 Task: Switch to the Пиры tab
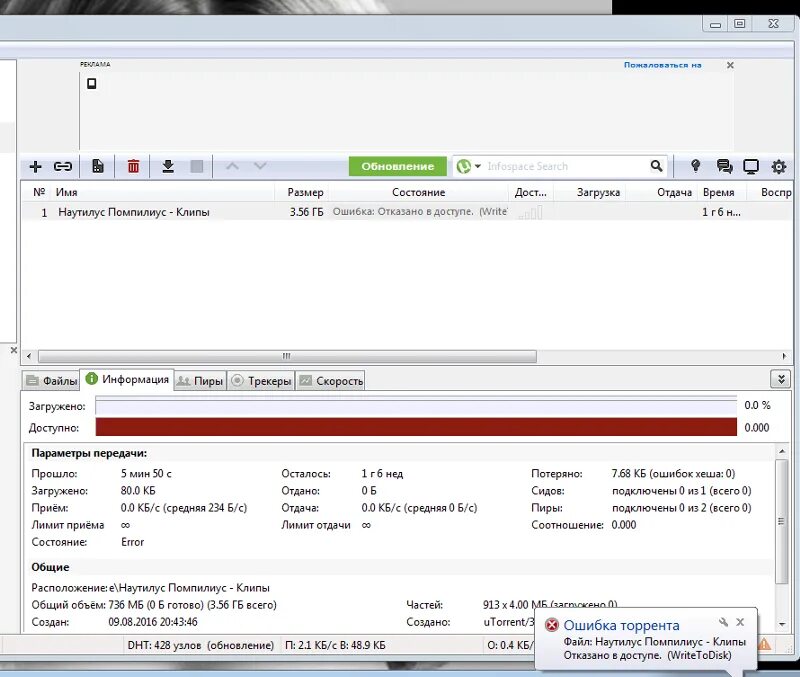tap(200, 381)
